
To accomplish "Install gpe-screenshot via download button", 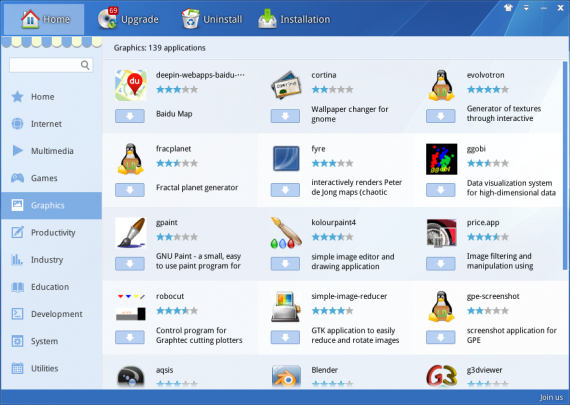I will (441, 337).
